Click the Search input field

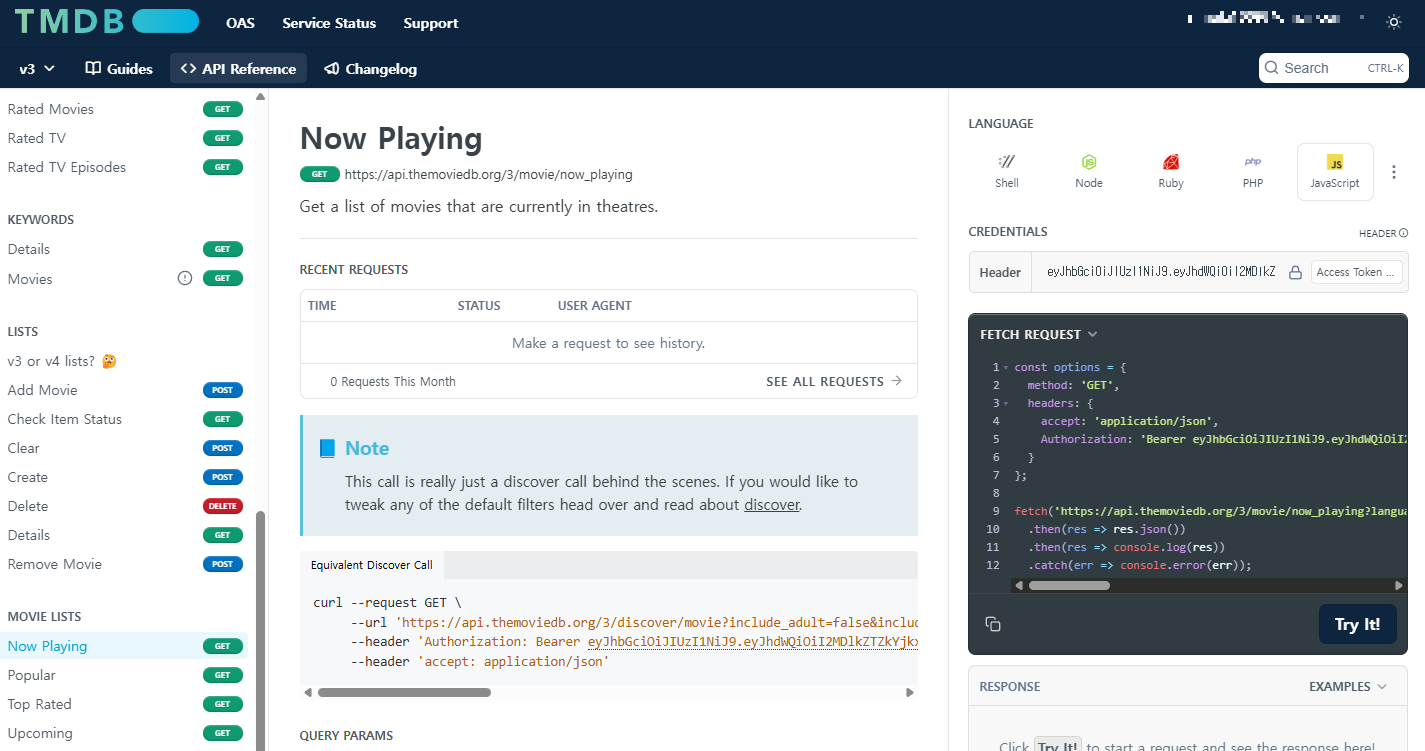[1333, 68]
